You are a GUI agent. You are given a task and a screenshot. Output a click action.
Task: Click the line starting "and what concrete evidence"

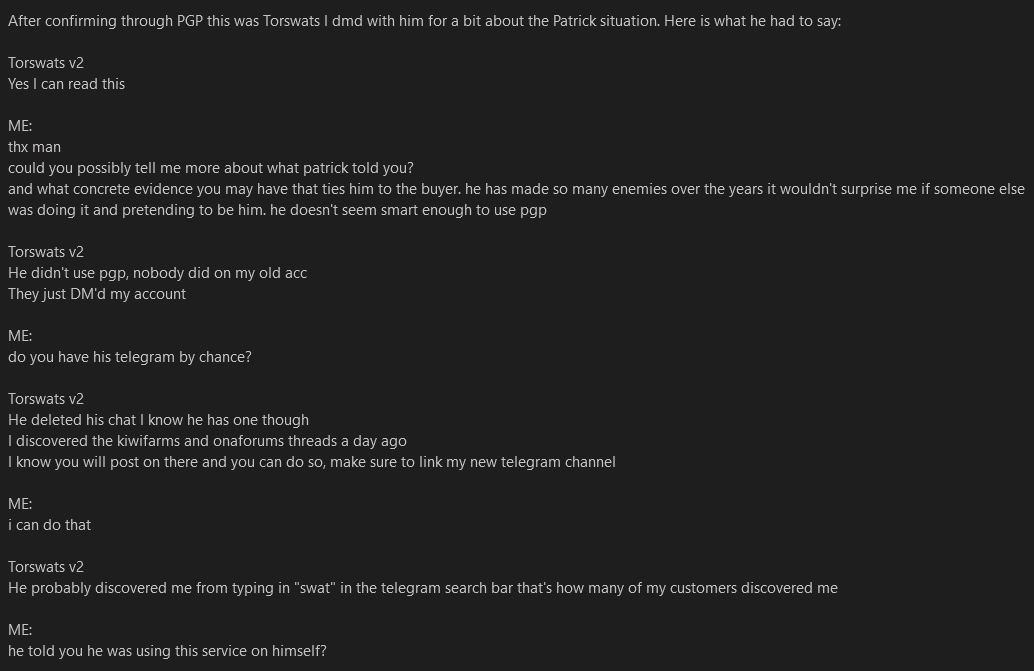coord(516,189)
